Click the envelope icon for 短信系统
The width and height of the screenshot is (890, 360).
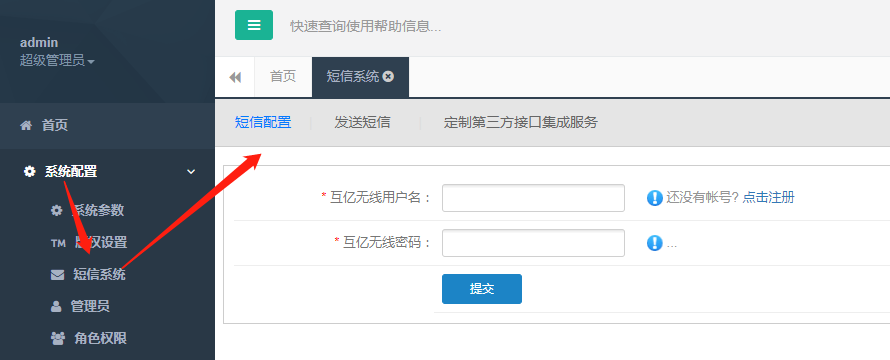point(57,275)
